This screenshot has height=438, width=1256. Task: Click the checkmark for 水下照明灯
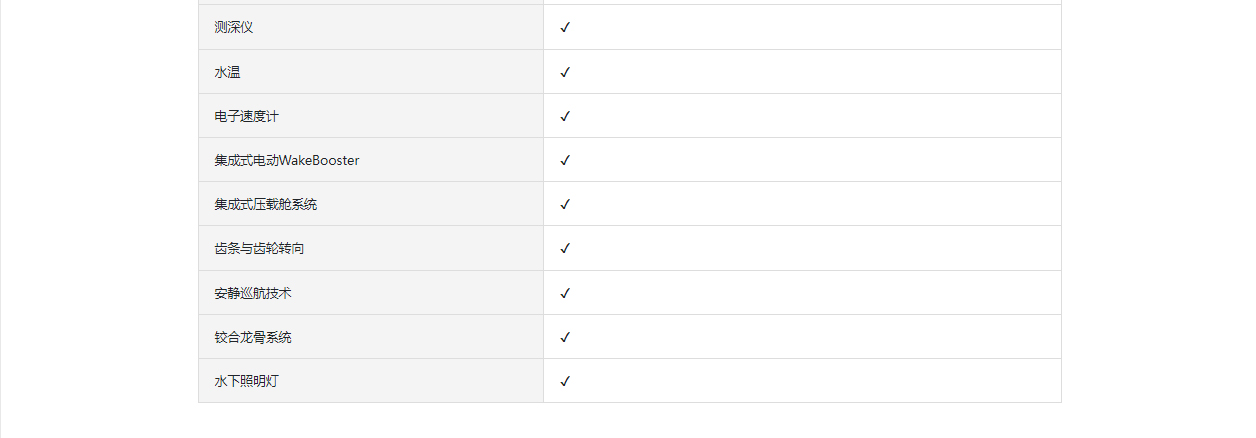tap(565, 381)
